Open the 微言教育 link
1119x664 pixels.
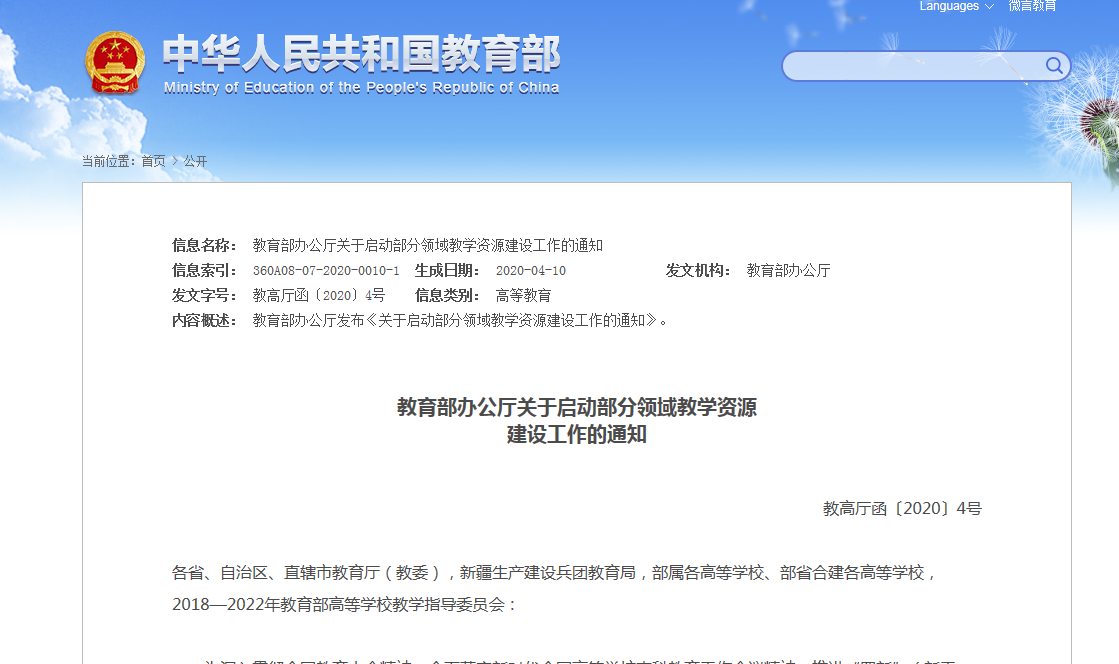point(1032,6)
